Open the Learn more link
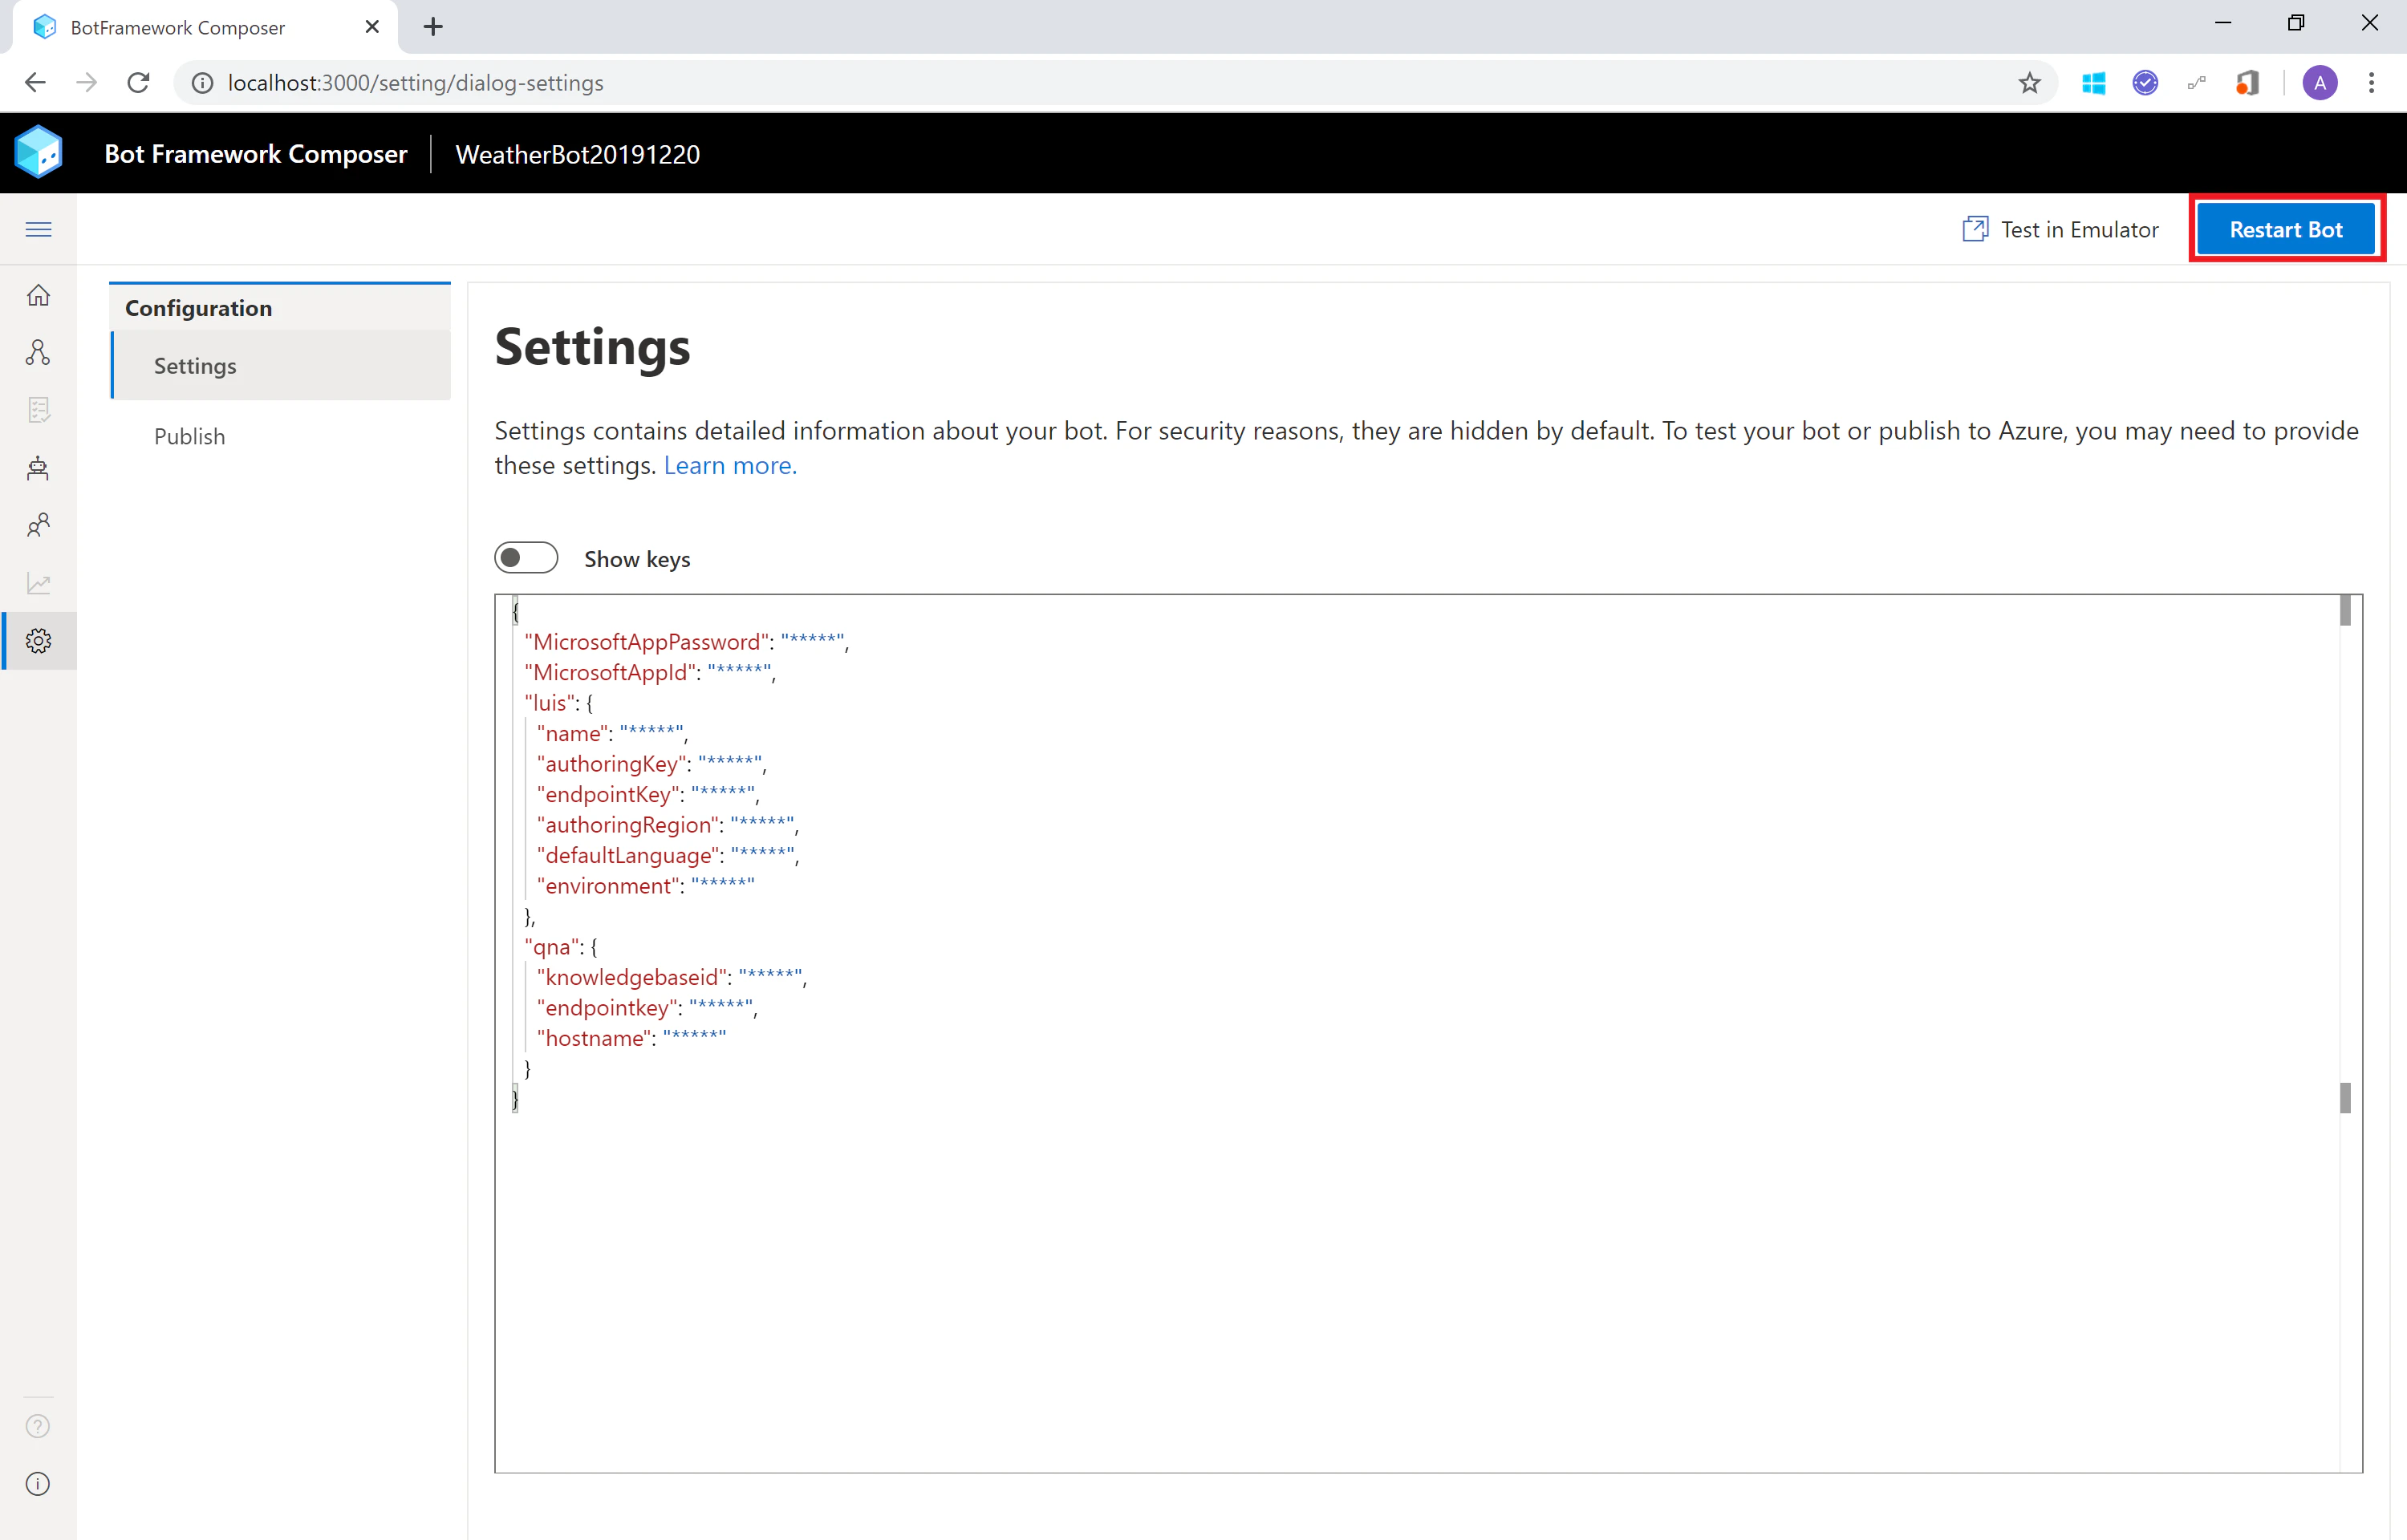This screenshot has height=1540, width=2407. click(x=730, y=466)
